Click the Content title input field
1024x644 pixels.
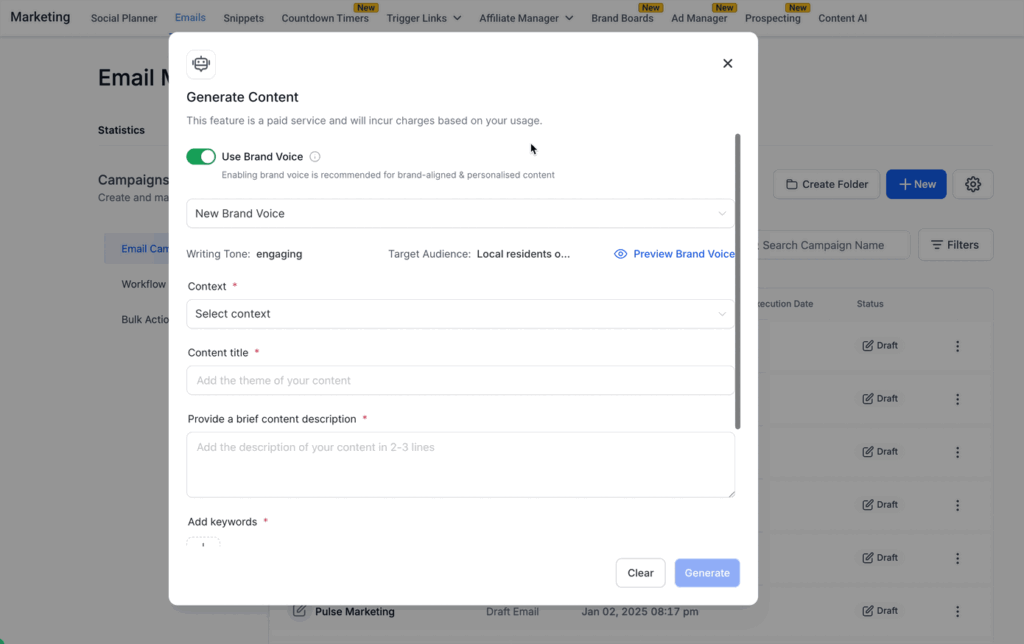tap(460, 381)
